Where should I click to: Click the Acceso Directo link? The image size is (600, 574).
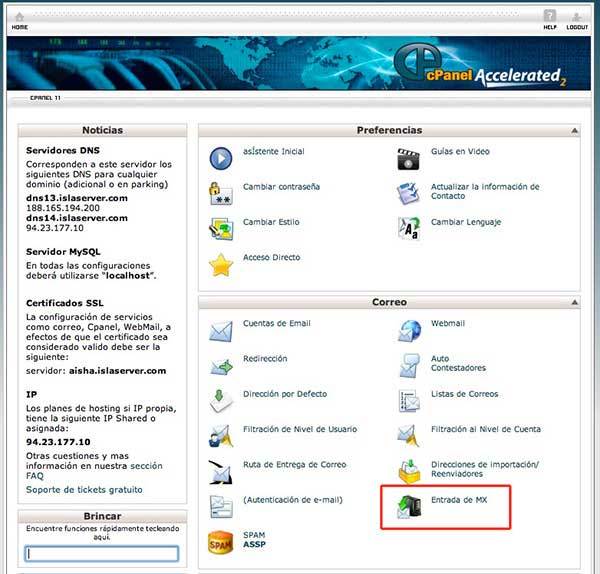(271, 258)
